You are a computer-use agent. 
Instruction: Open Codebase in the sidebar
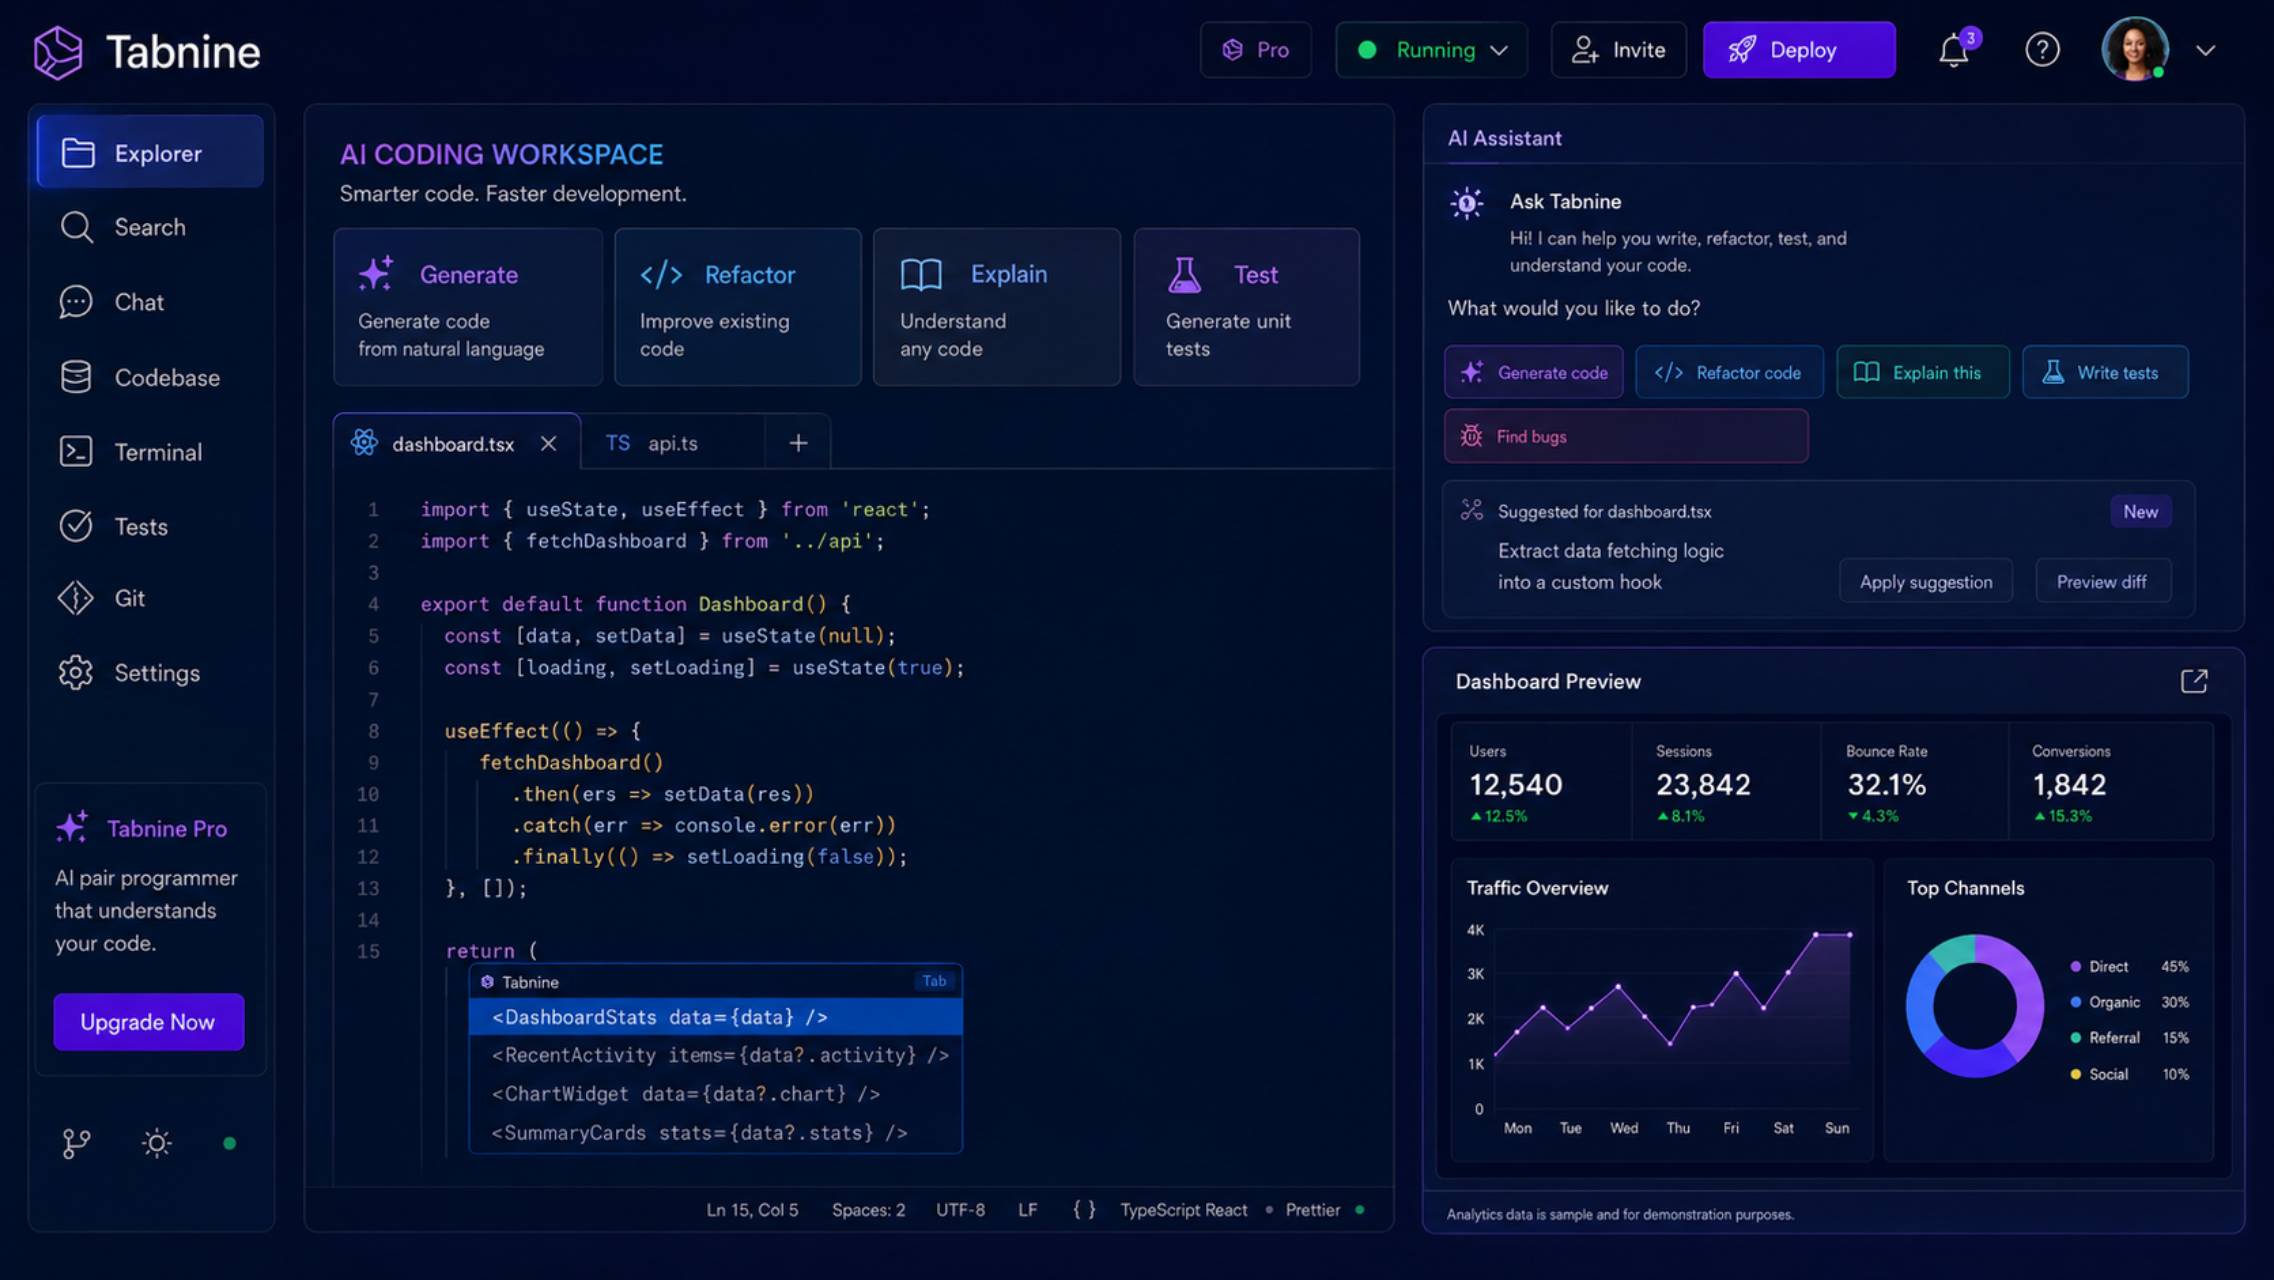150,377
